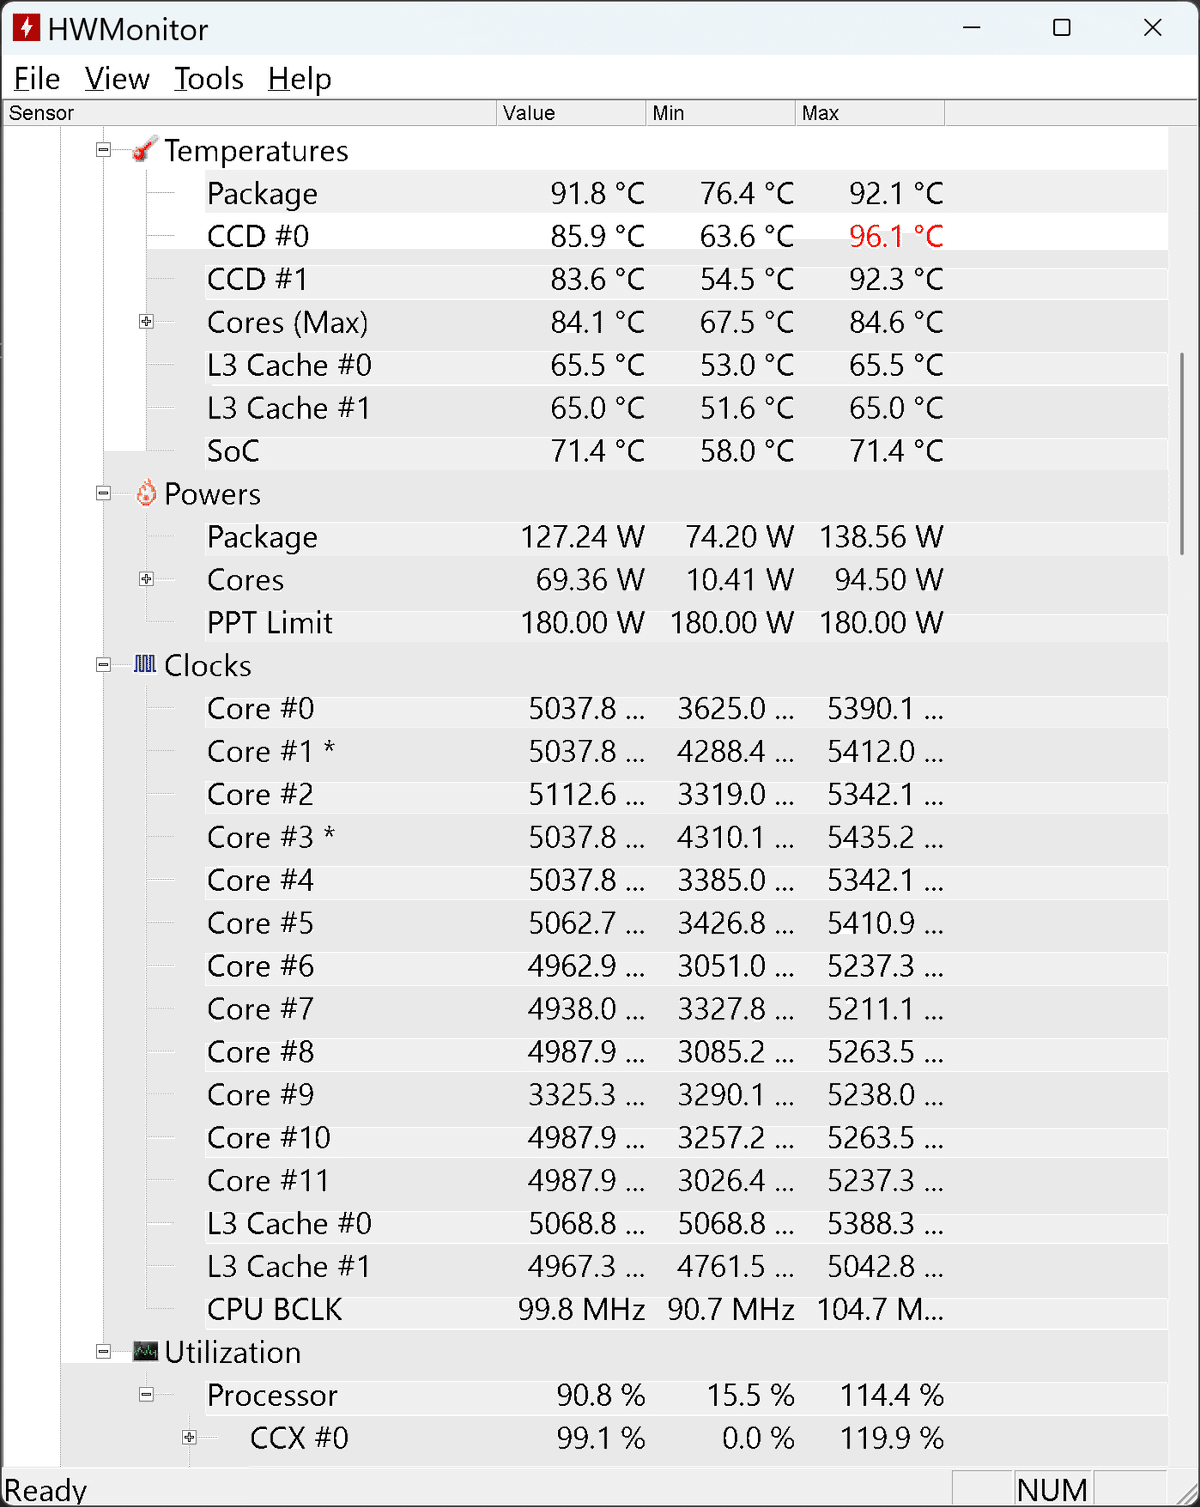The height and width of the screenshot is (1507, 1200).
Task: Click the vertical scrollbar thumb
Action: [x=1182, y=453]
